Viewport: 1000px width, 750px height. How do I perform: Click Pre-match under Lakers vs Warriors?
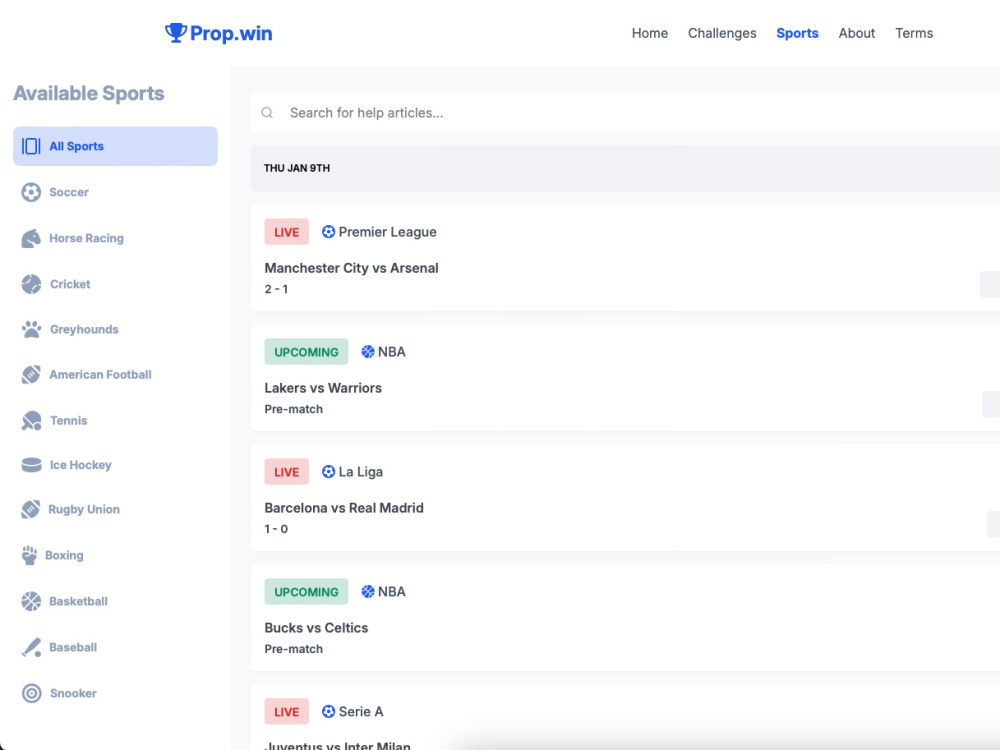[293, 409]
